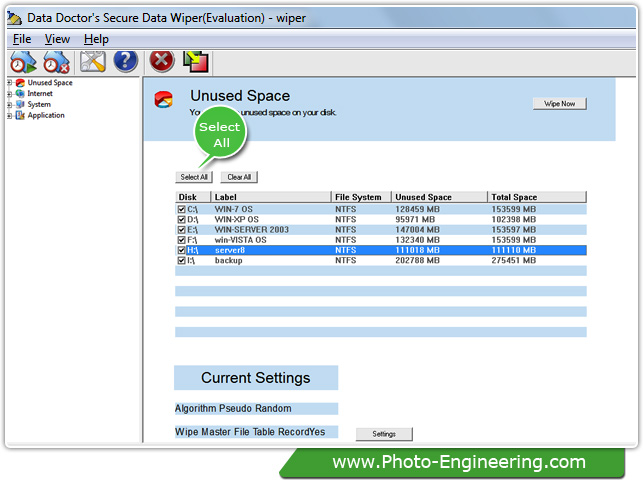Select the backup row label

[228, 261]
